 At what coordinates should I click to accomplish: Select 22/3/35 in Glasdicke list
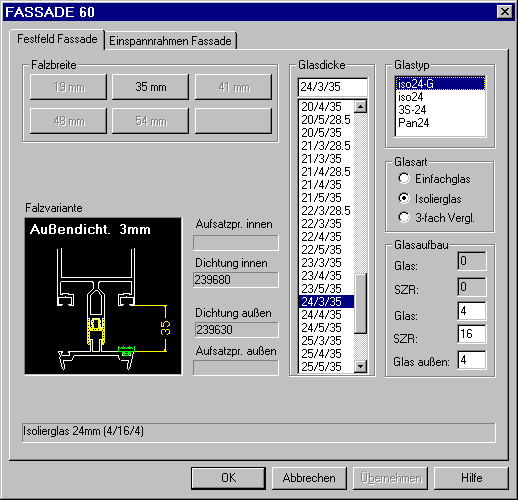pyautogui.click(x=326, y=224)
